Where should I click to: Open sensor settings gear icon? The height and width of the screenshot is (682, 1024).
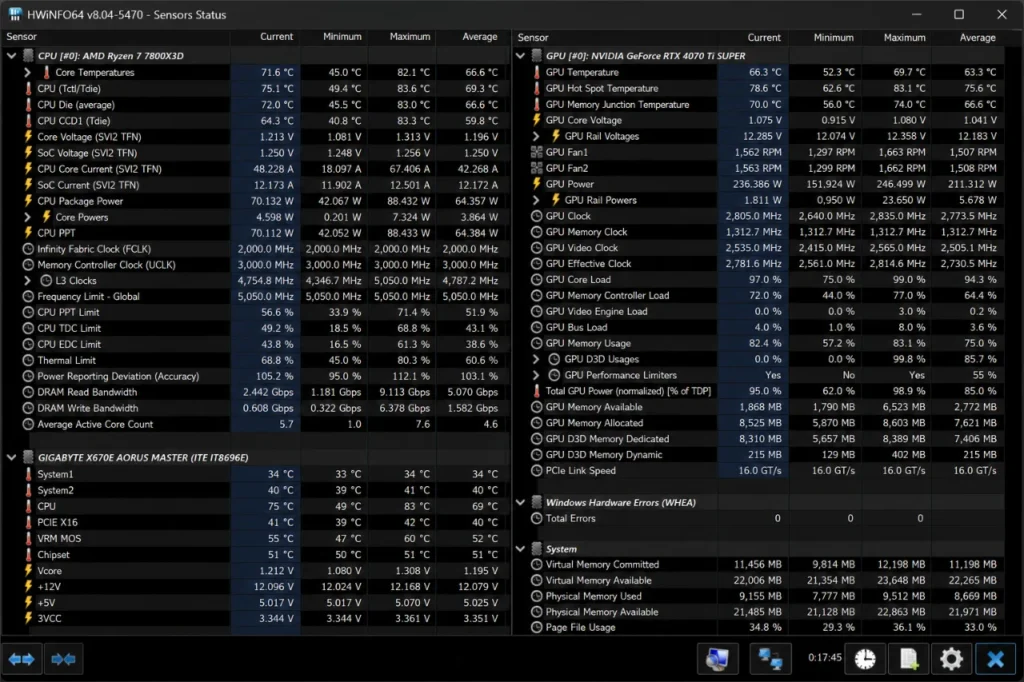(x=952, y=658)
